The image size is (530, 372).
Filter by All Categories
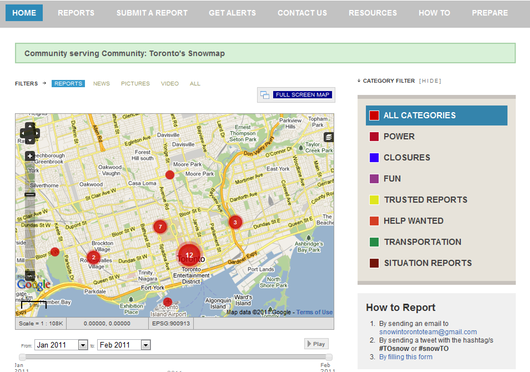(x=436, y=115)
